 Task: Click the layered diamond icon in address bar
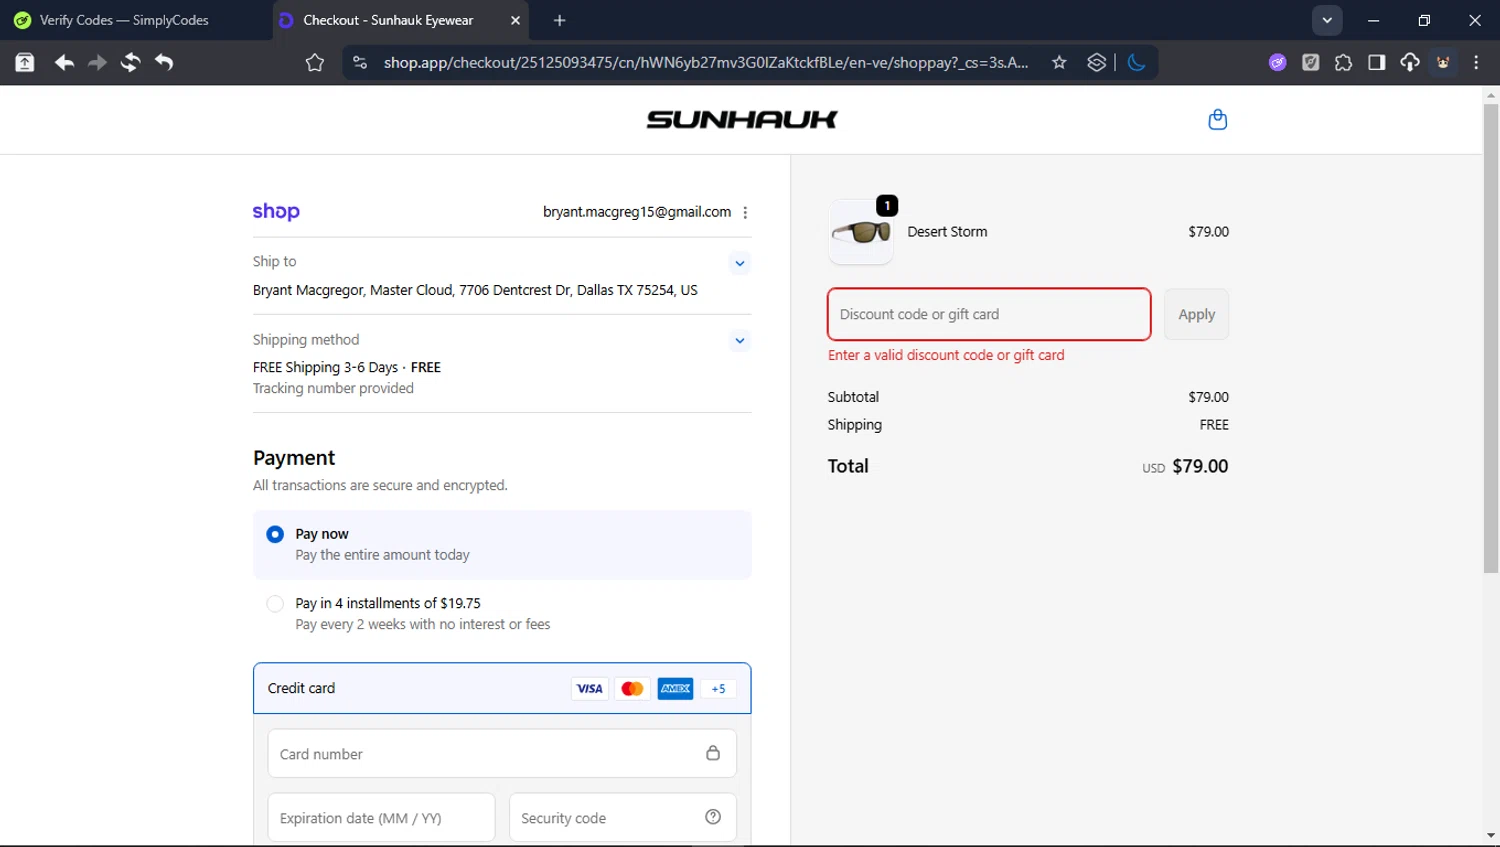pyautogui.click(x=1096, y=62)
